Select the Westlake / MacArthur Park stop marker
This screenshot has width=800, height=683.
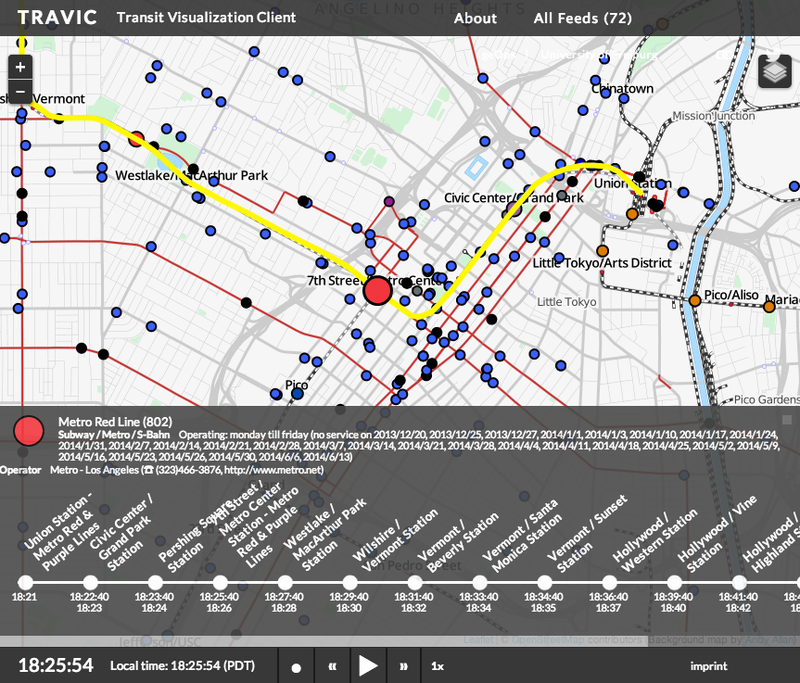point(285,583)
